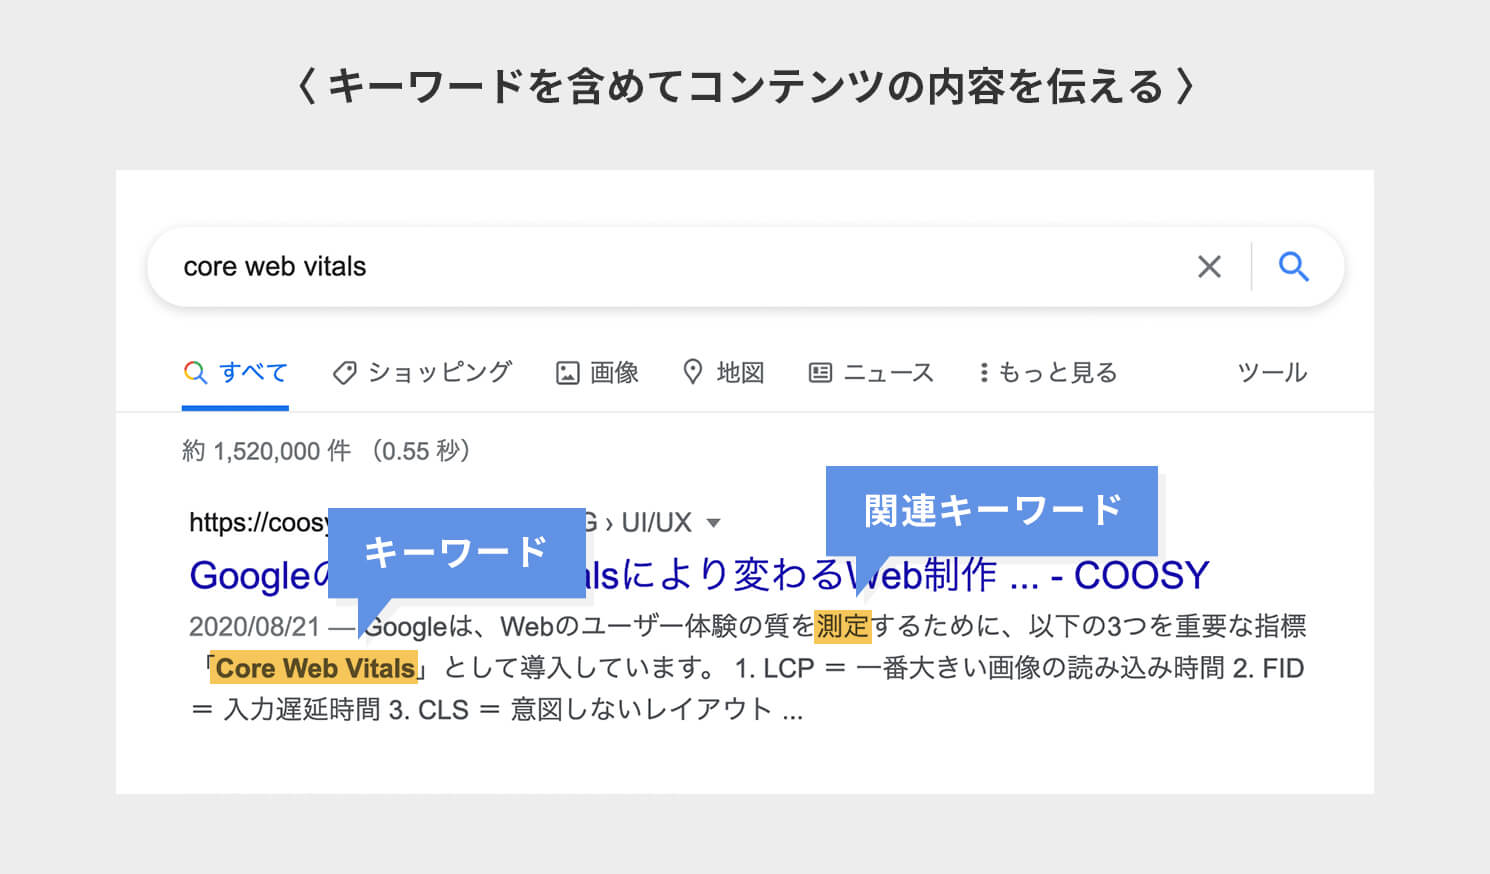Image resolution: width=1490 pixels, height=874 pixels.
Task: Click the 2020/08/21 date in the snippet
Action: [x=254, y=627]
